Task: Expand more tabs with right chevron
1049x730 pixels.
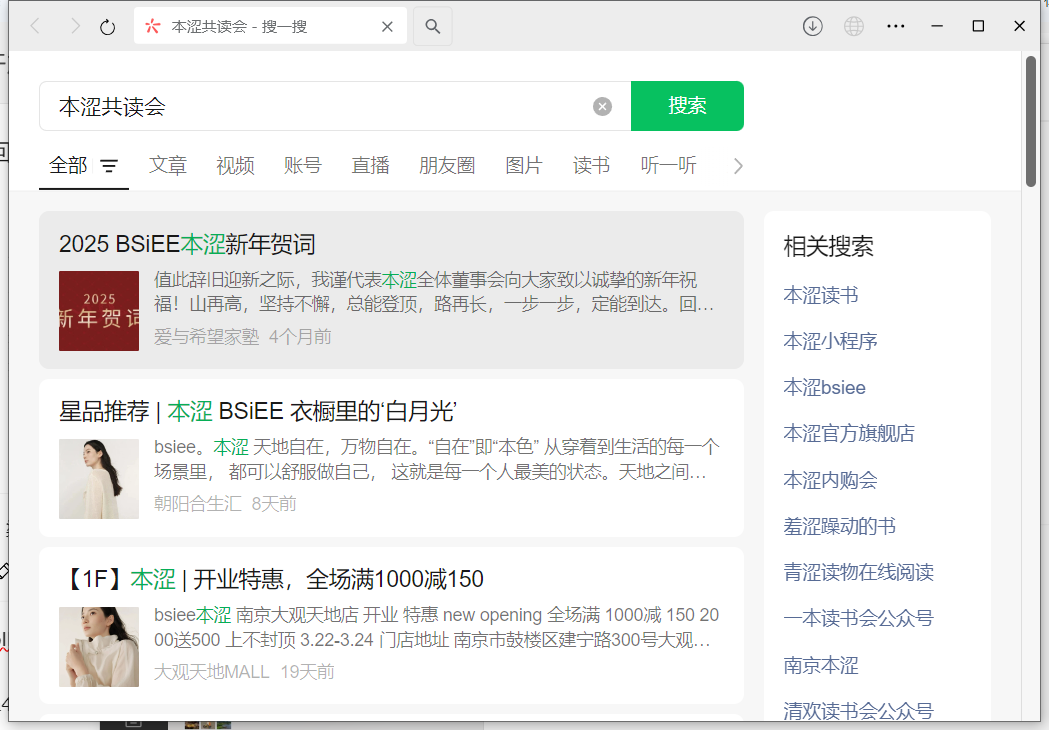Action: click(x=738, y=166)
